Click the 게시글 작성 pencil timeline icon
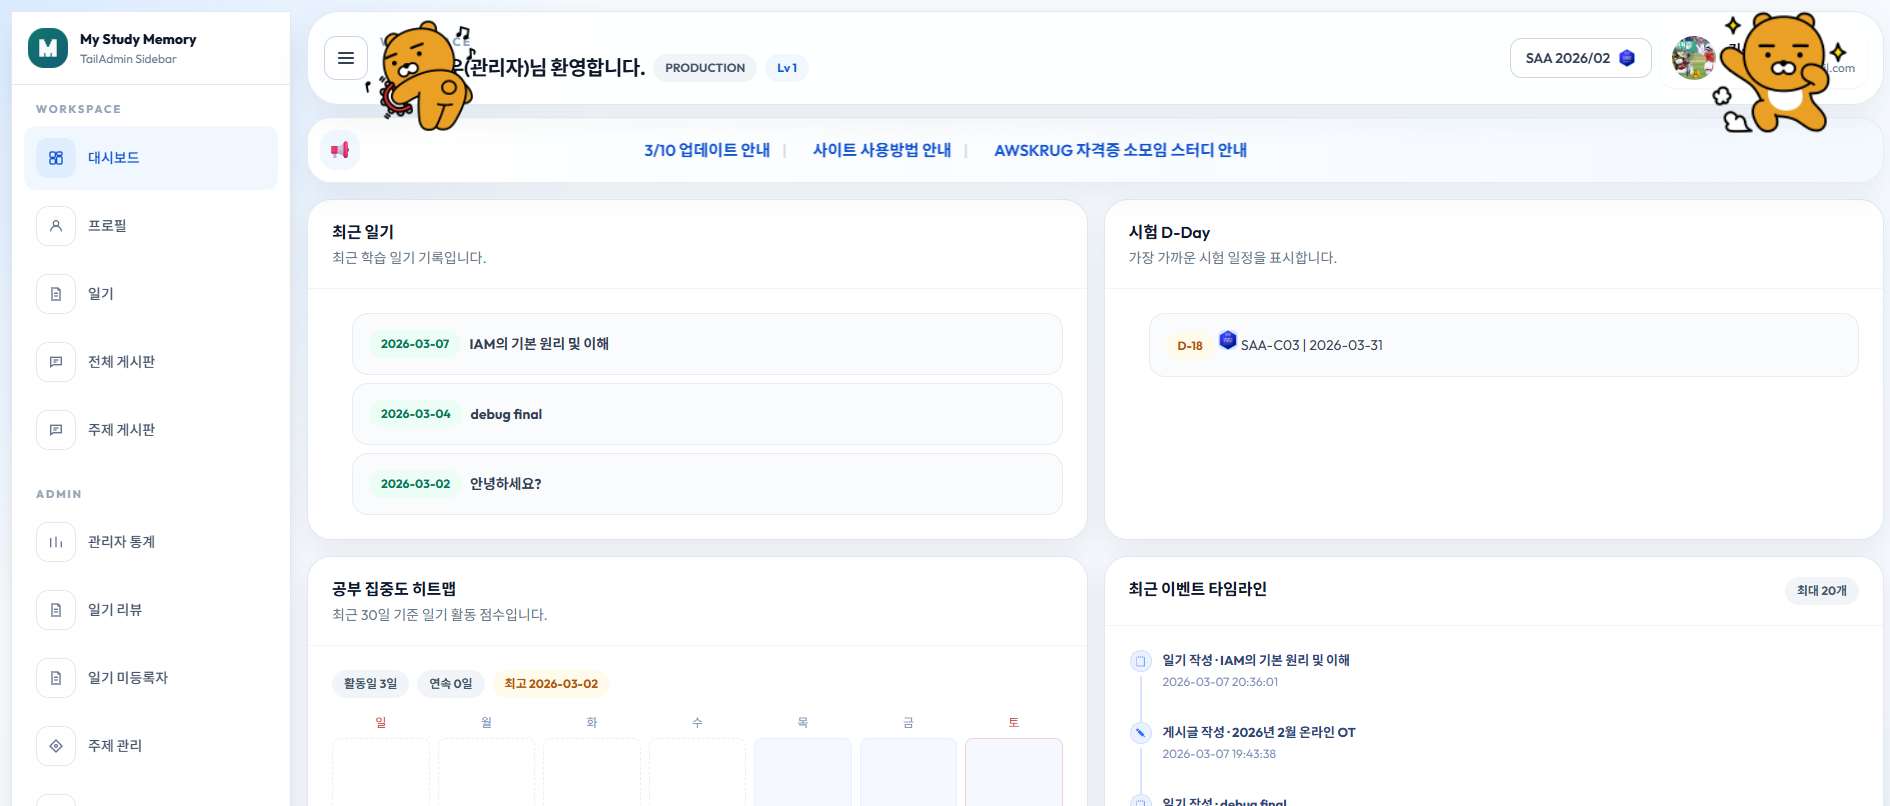Image resolution: width=1890 pixels, height=806 pixels. coord(1140,733)
